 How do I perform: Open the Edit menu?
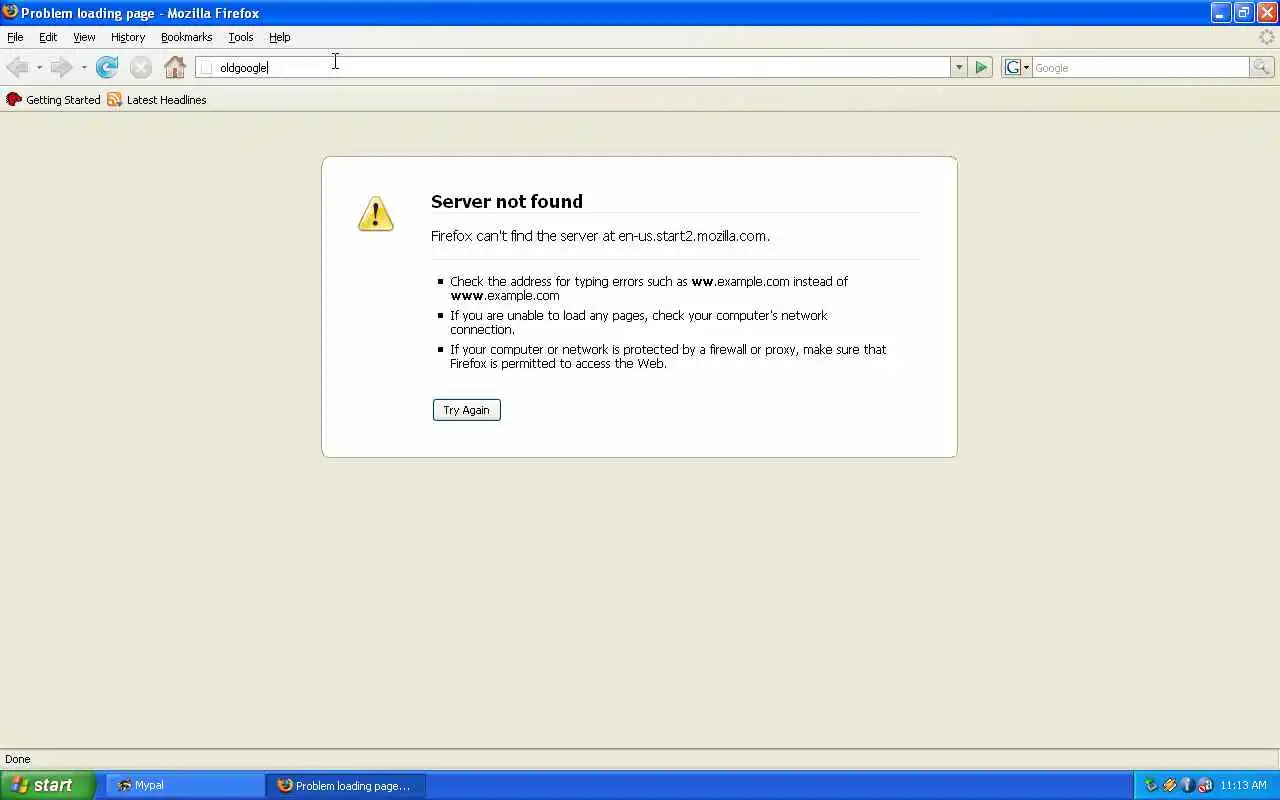(x=48, y=37)
